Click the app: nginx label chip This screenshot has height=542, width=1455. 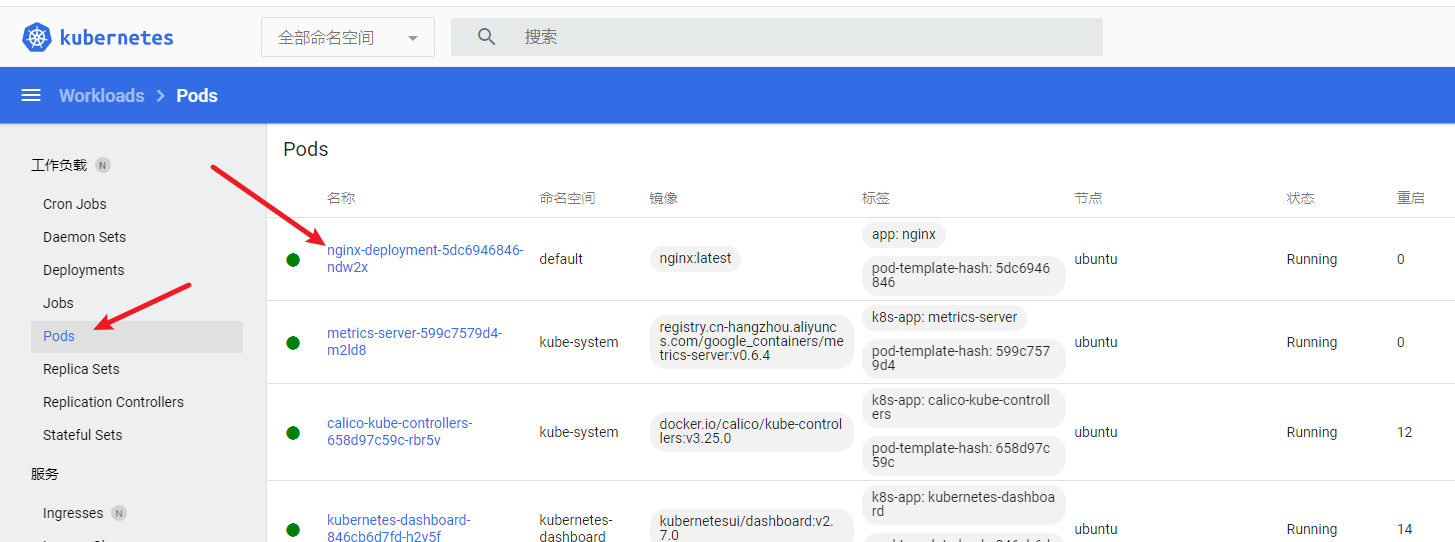[x=904, y=234]
